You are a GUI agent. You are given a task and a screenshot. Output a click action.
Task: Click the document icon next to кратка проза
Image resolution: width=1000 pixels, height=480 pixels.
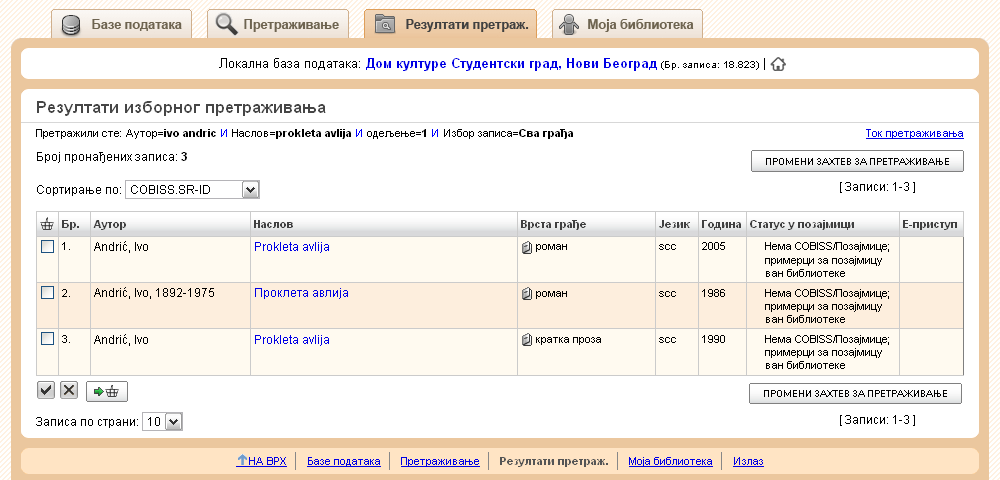tap(527, 340)
